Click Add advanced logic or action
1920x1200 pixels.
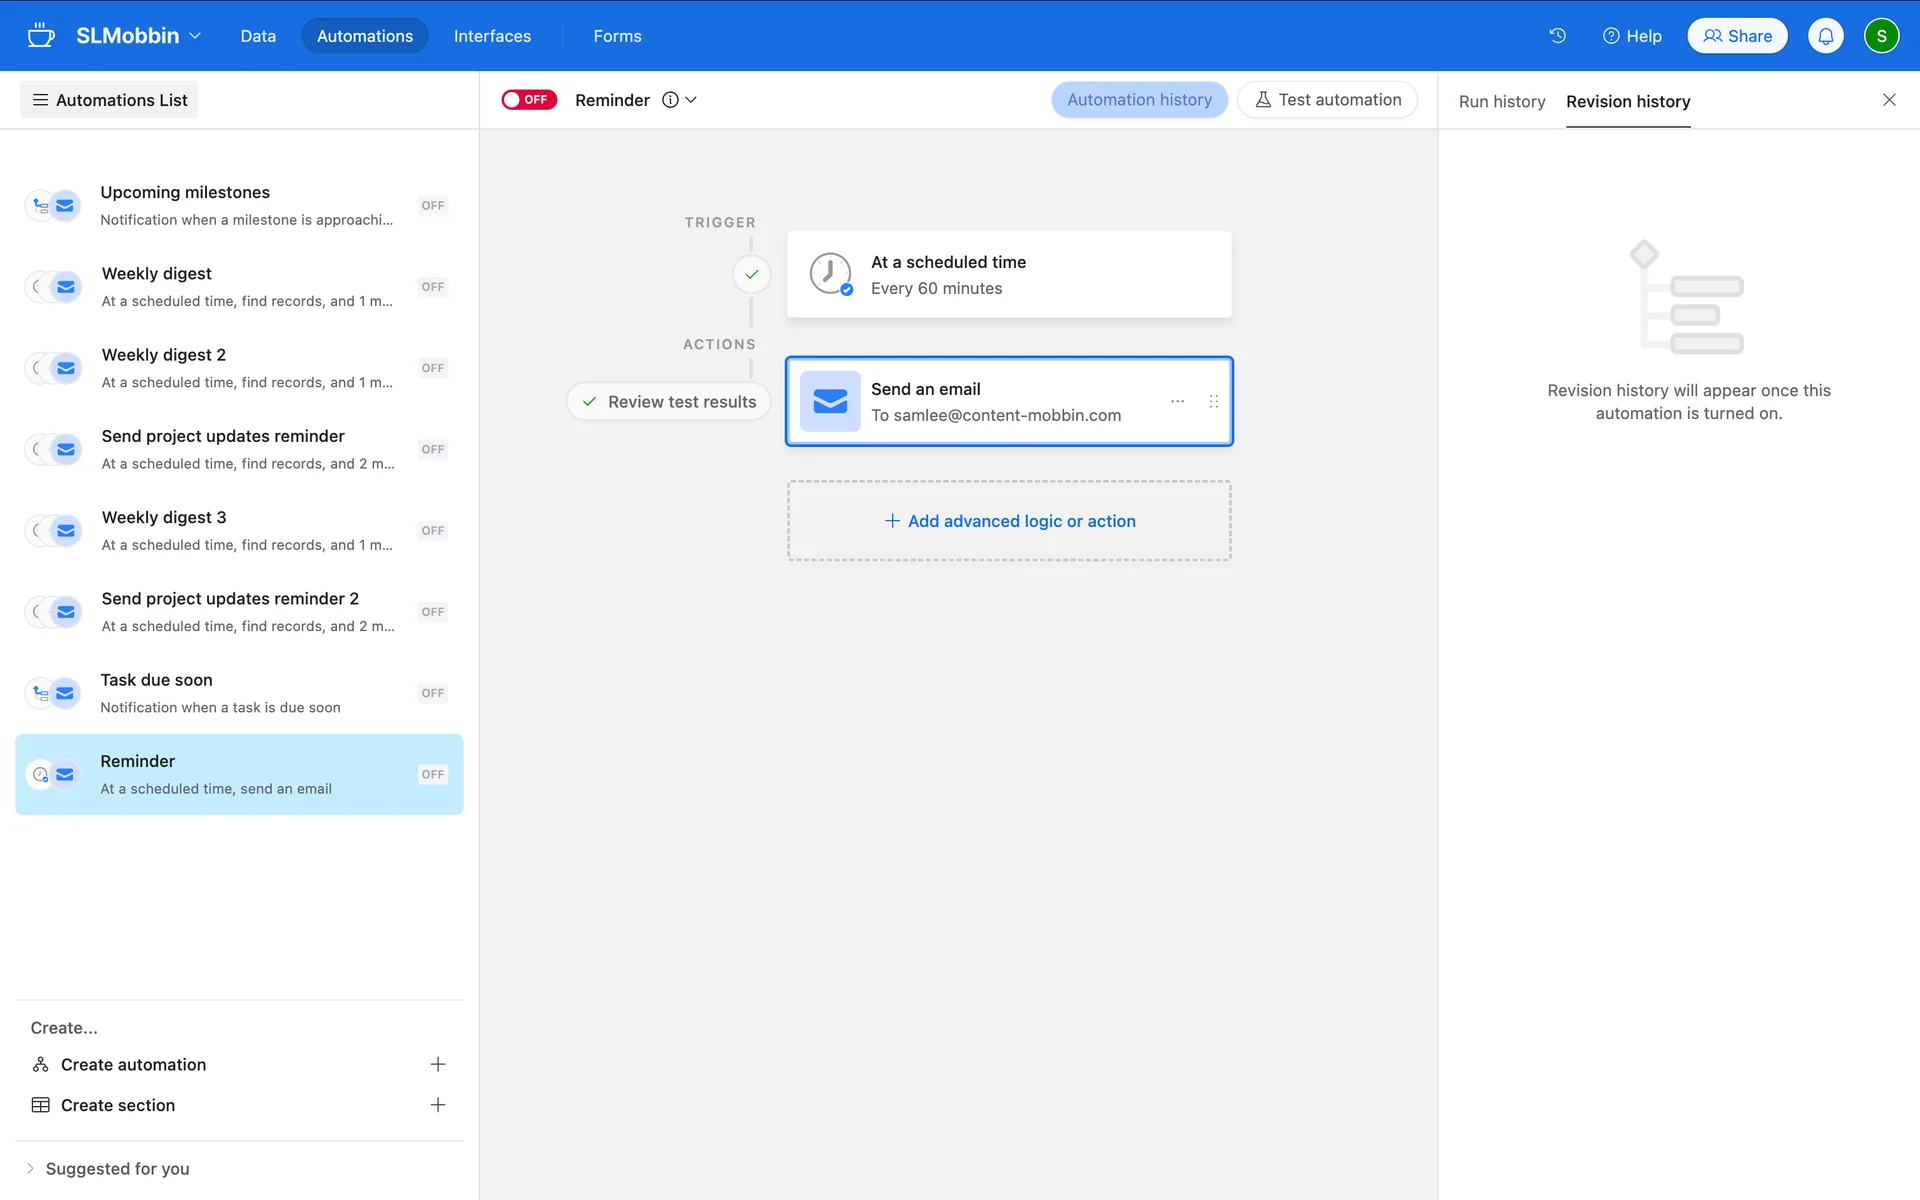click(x=1009, y=521)
